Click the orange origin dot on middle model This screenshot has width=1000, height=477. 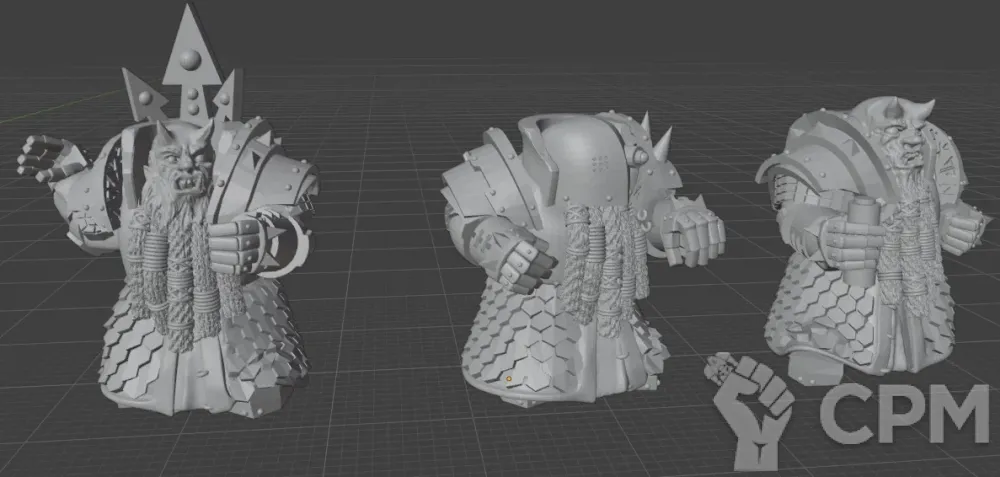(x=509, y=379)
